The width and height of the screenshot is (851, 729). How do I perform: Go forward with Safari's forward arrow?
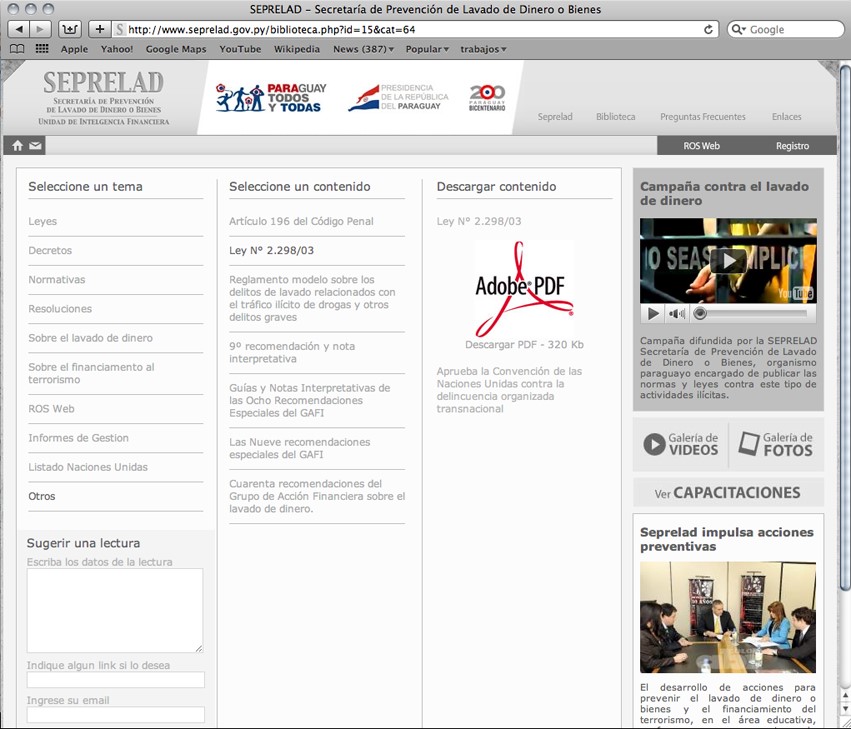coord(40,29)
